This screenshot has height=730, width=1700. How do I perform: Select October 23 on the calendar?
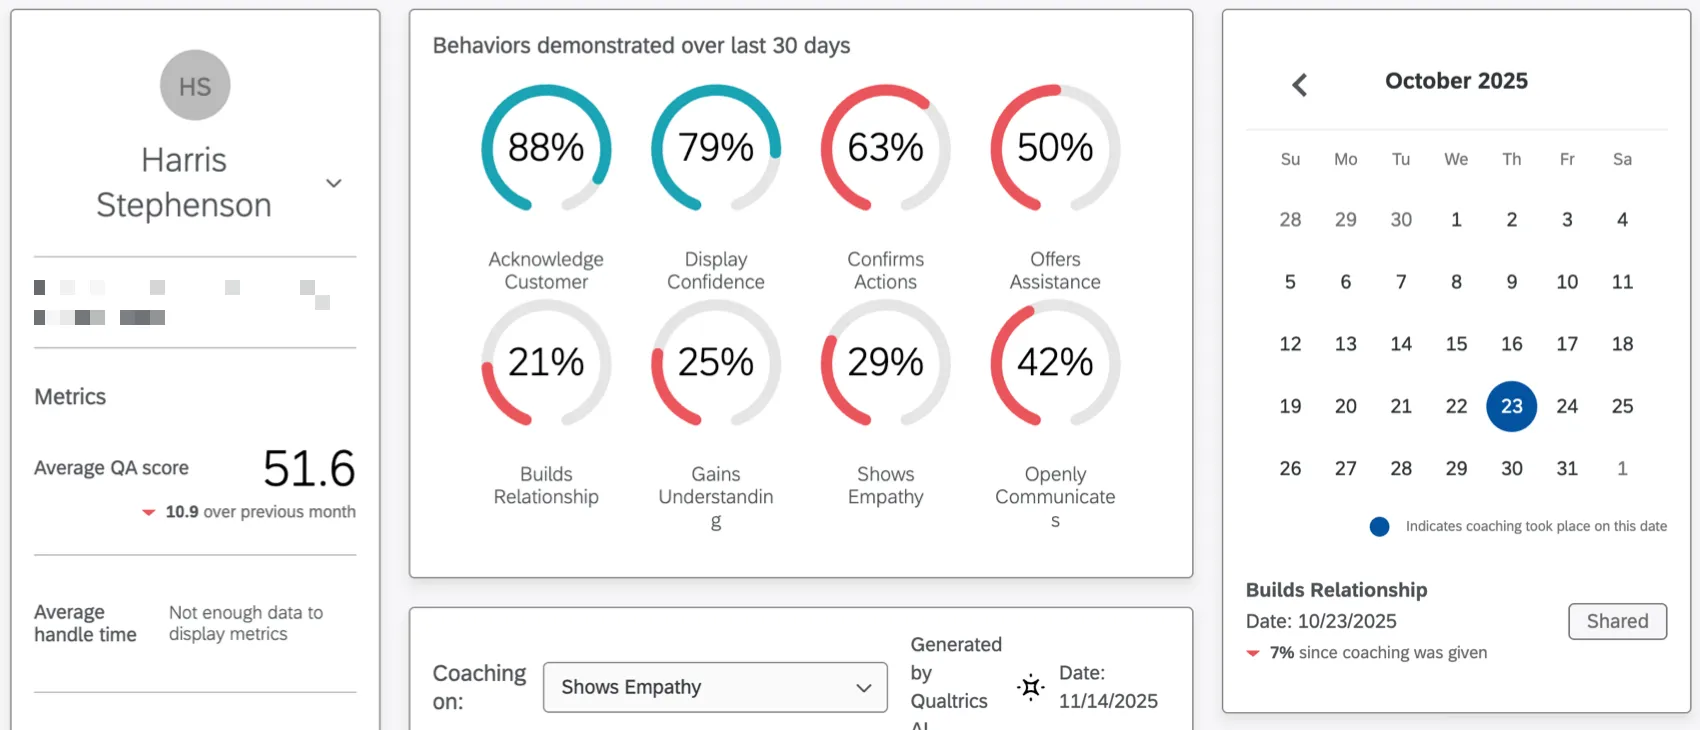click(x=1511, y=406)
